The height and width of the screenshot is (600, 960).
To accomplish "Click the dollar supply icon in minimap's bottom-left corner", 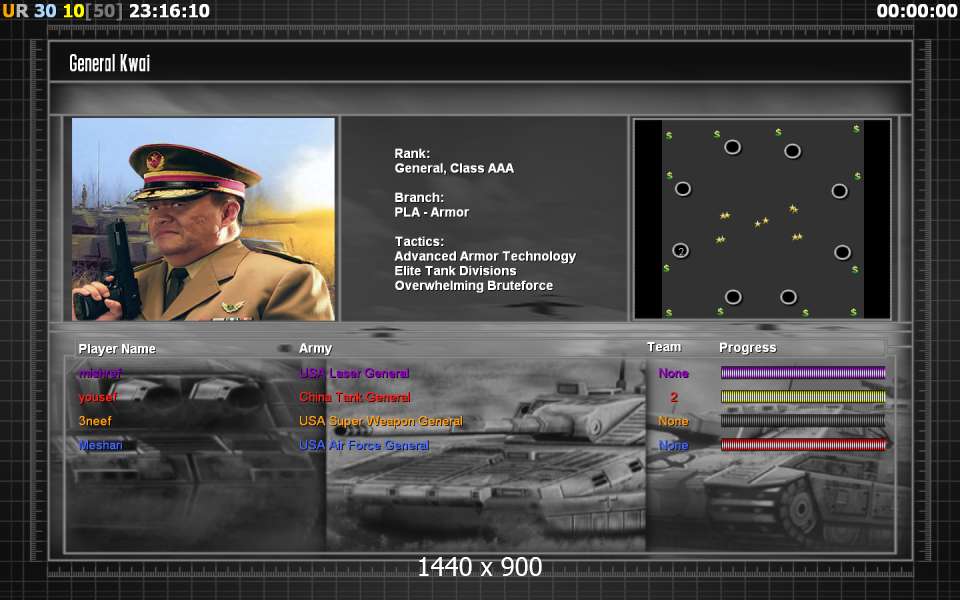I will (x=668, y=312).
